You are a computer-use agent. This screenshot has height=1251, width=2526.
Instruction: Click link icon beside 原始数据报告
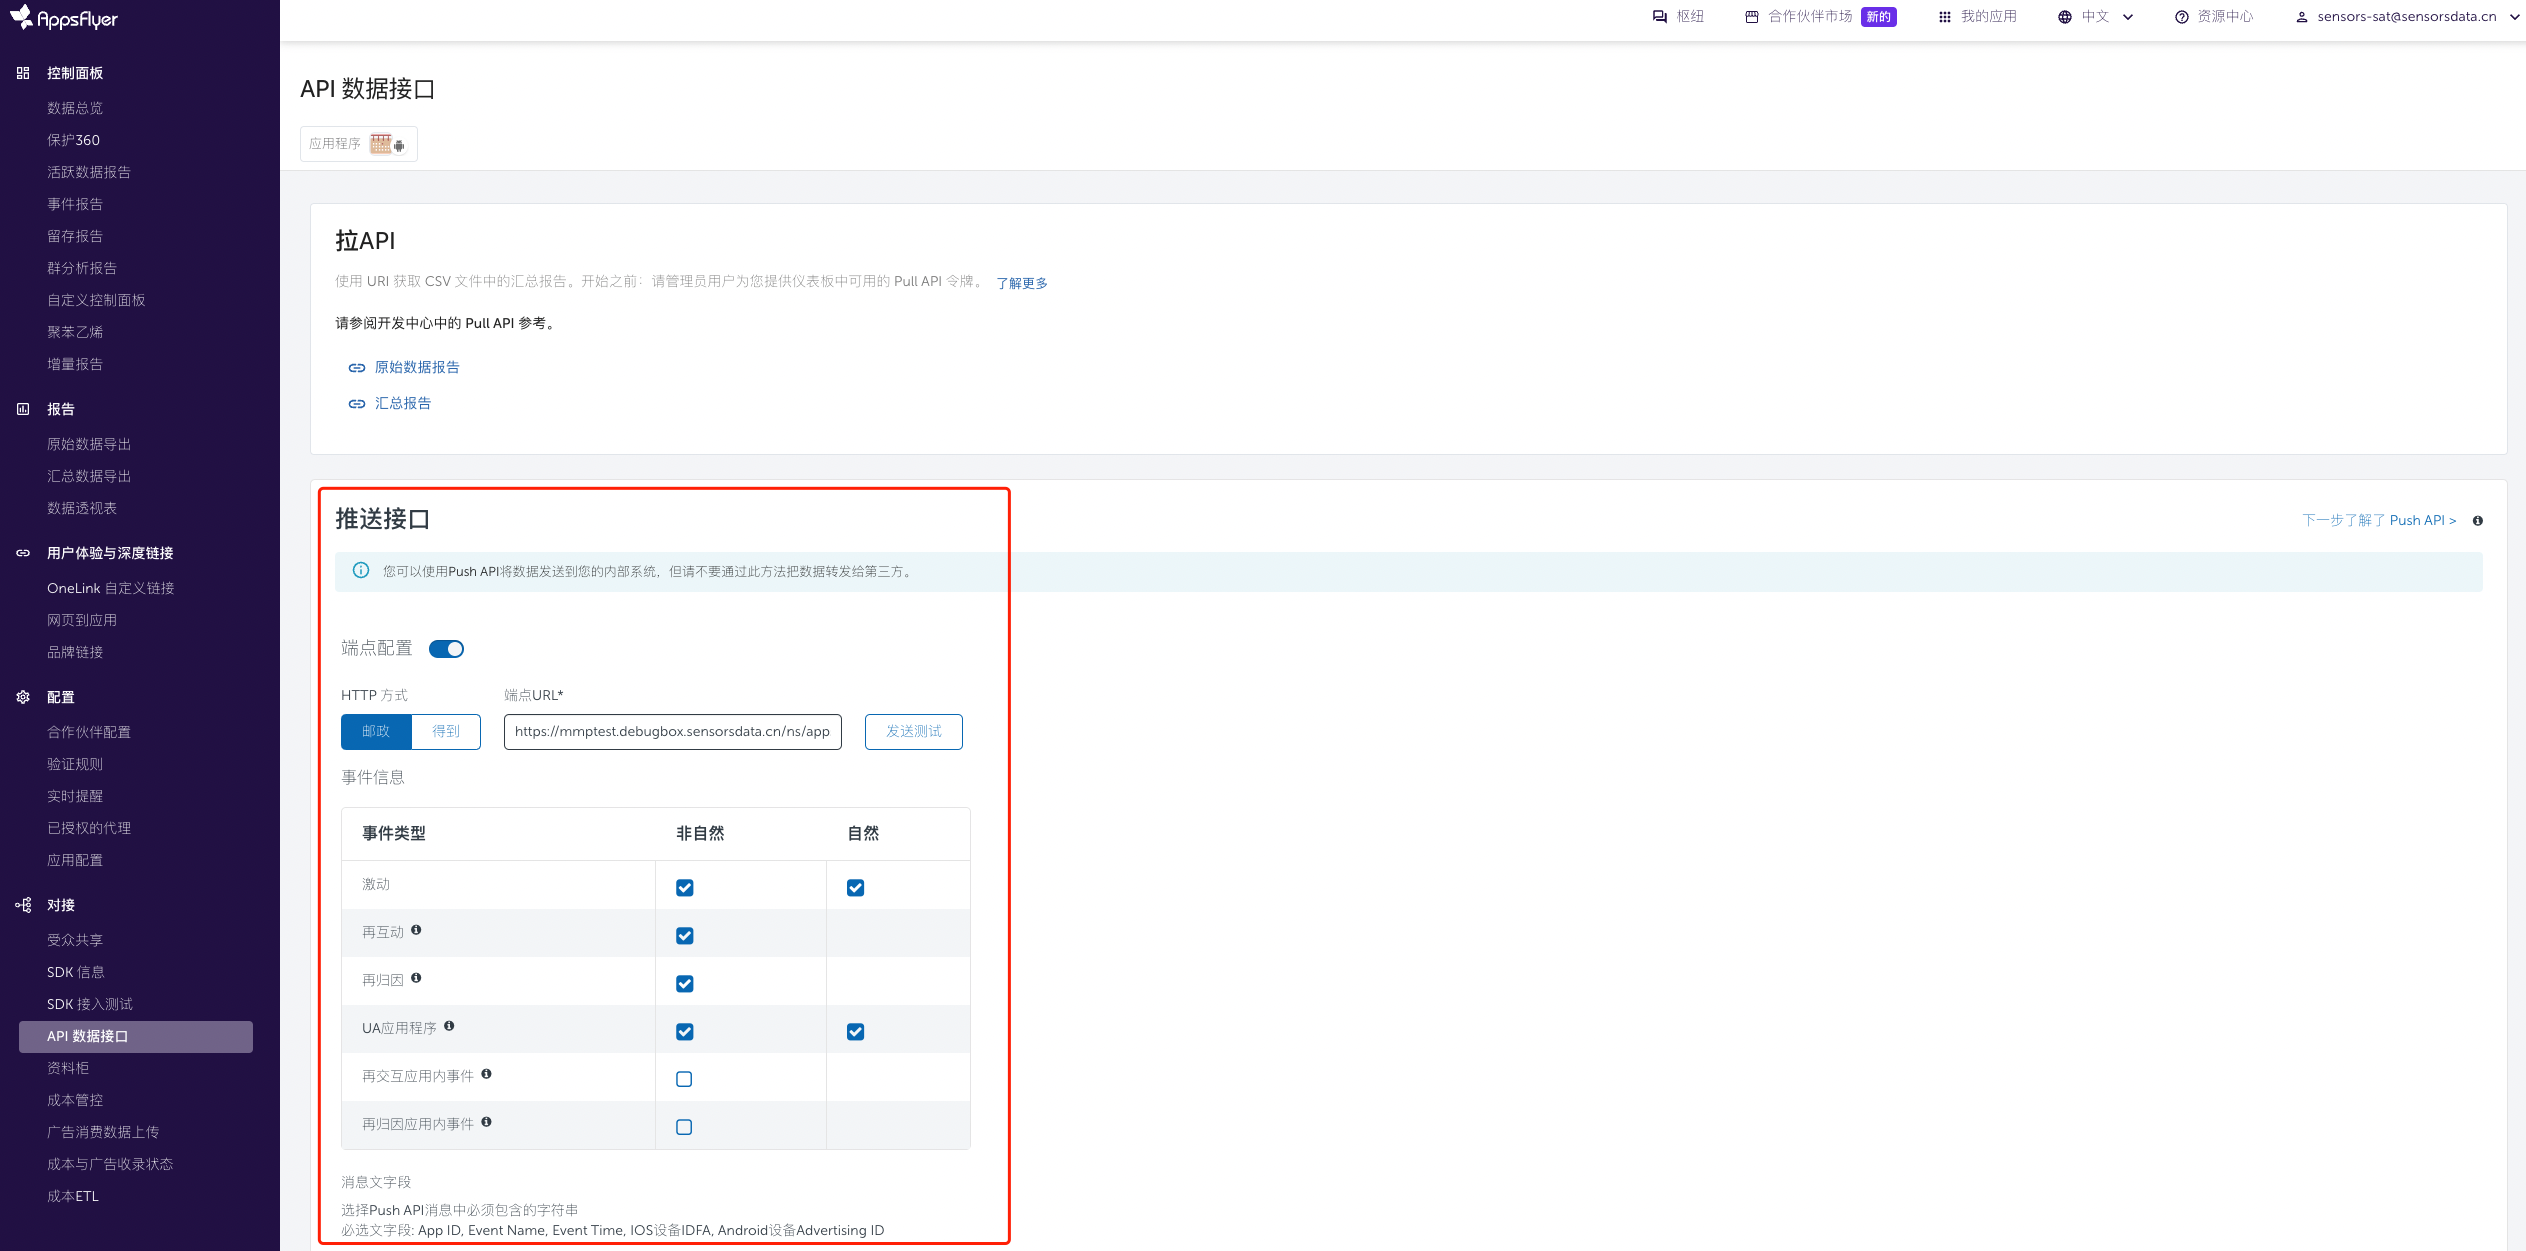[356, 368]
